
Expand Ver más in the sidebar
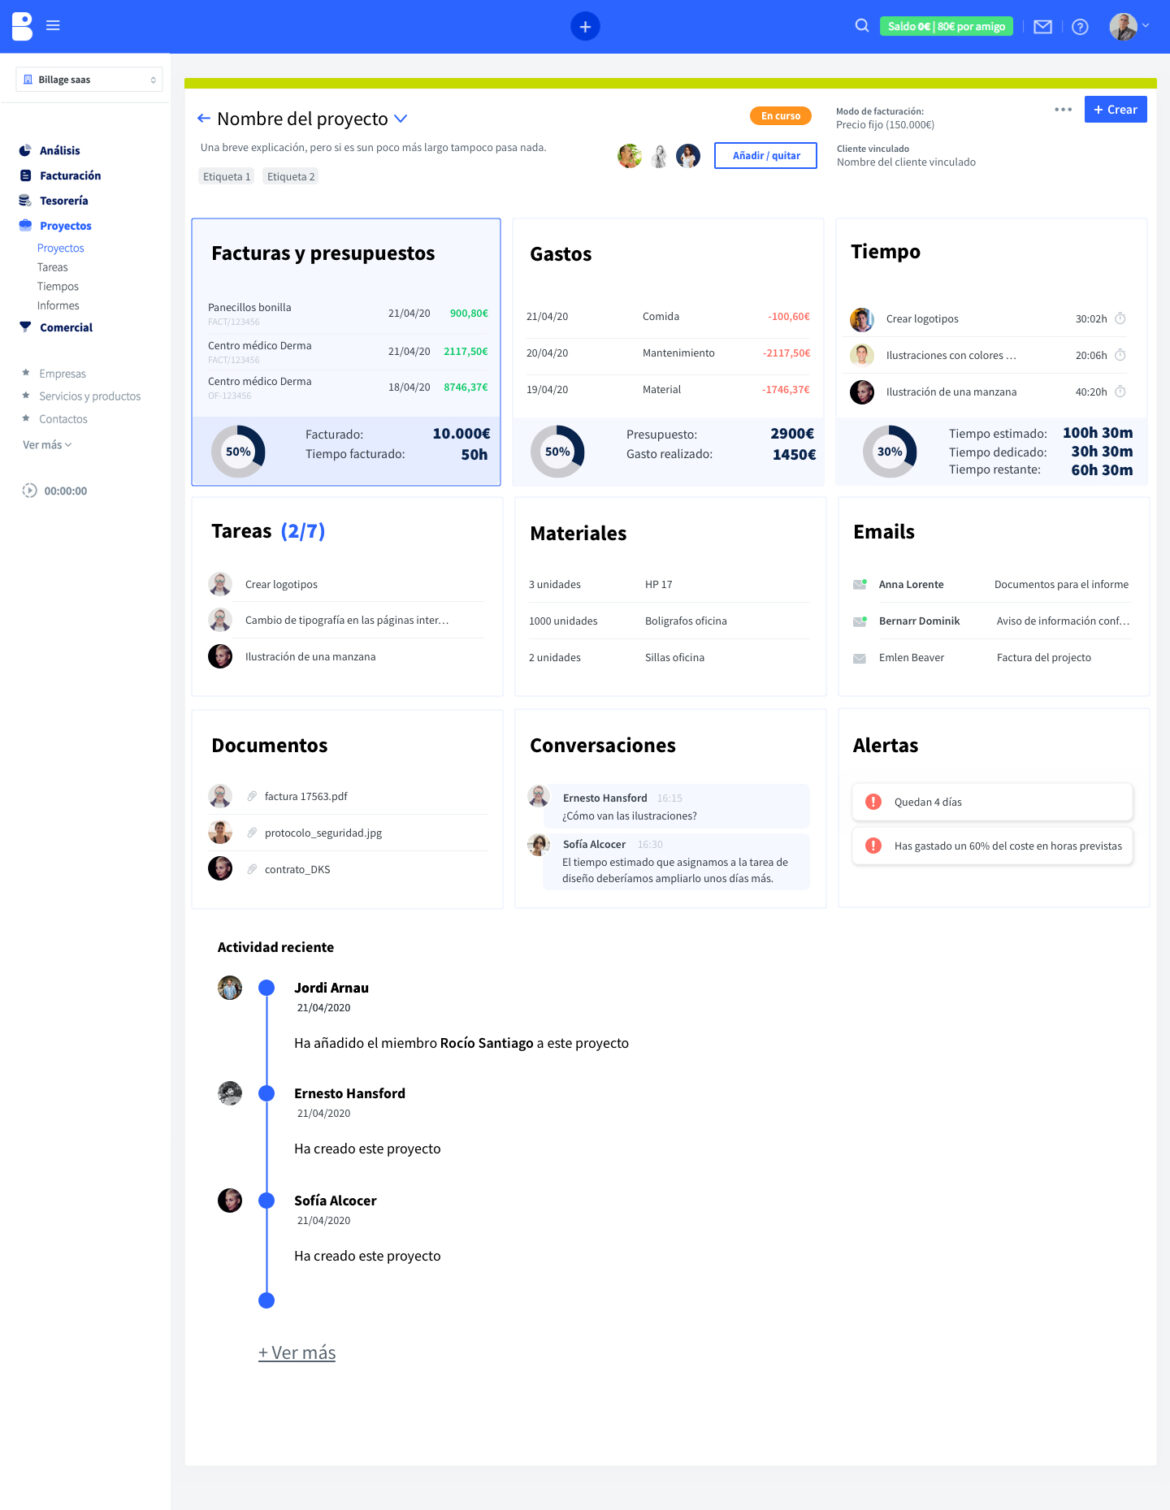[x=47, y=445]
